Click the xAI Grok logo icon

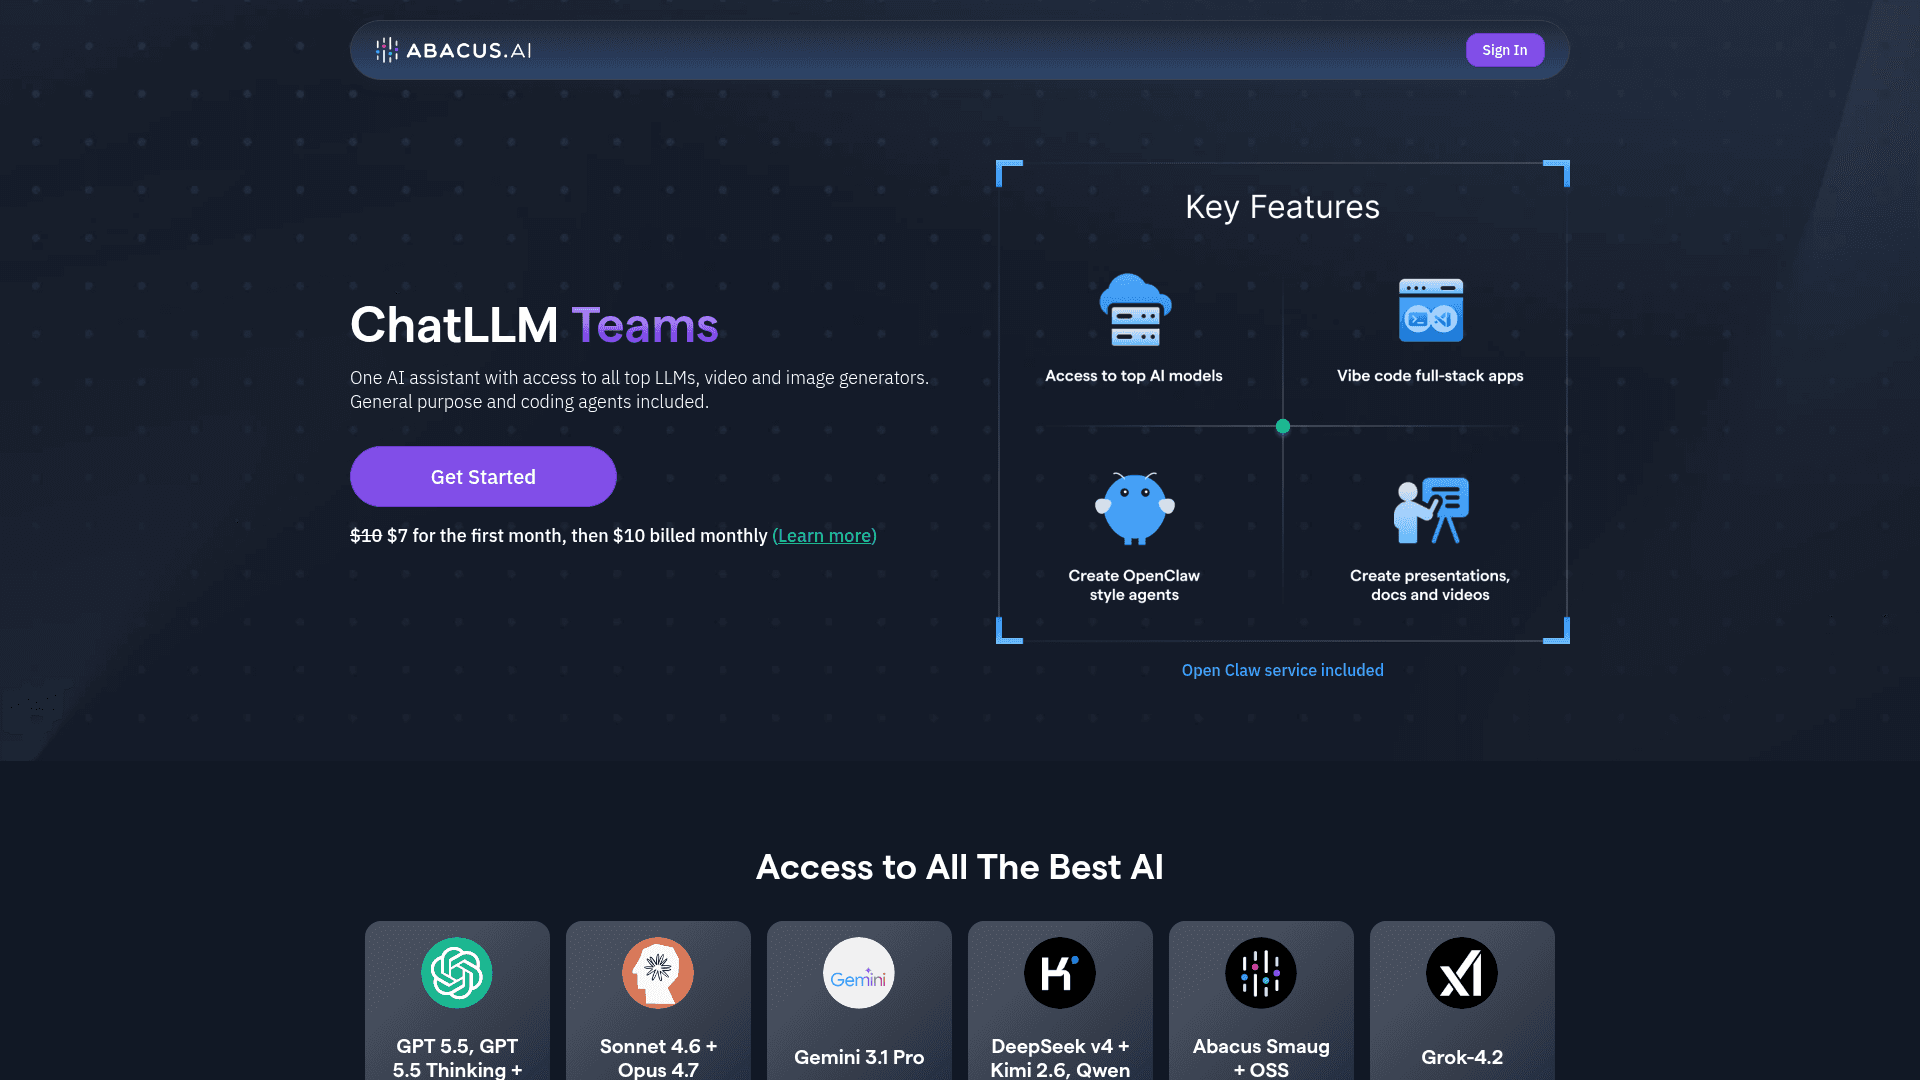(x=1462, y=973)
